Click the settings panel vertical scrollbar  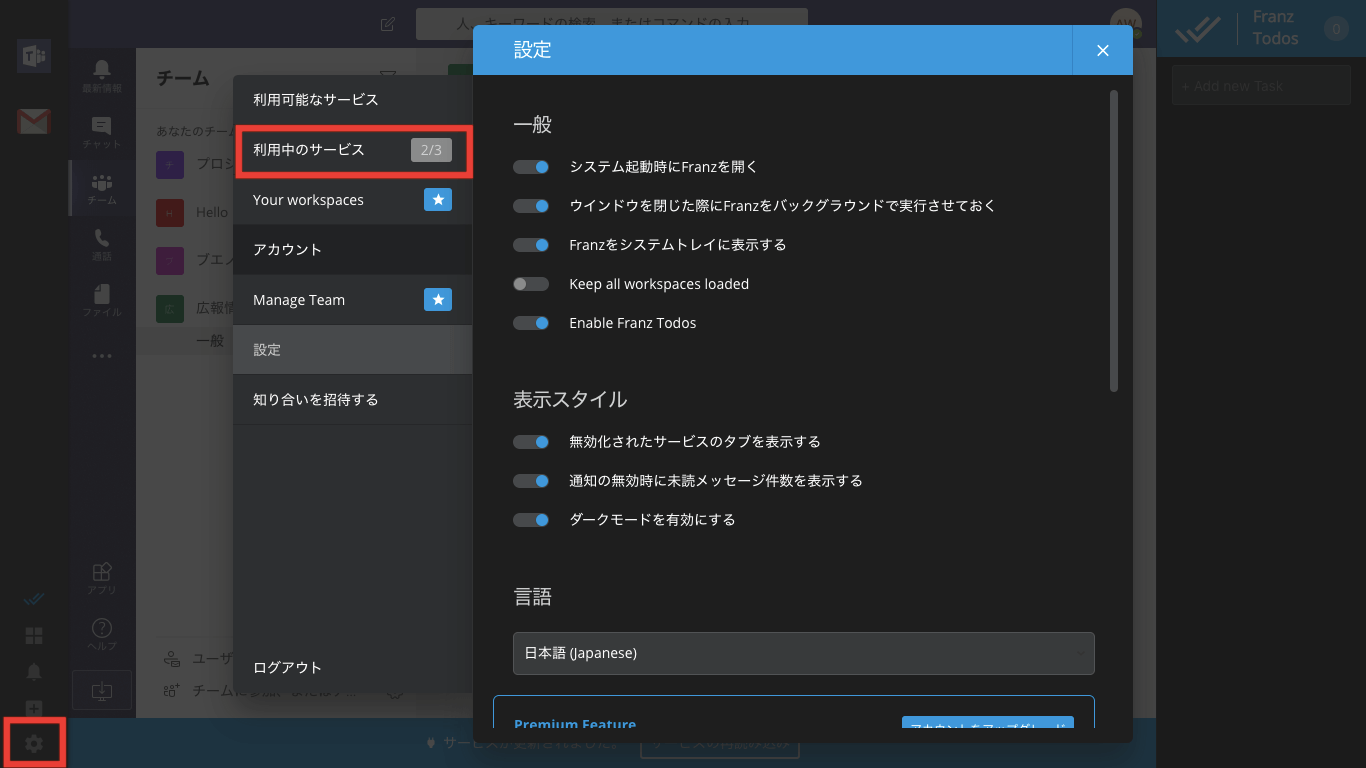tap(1114, 240)
